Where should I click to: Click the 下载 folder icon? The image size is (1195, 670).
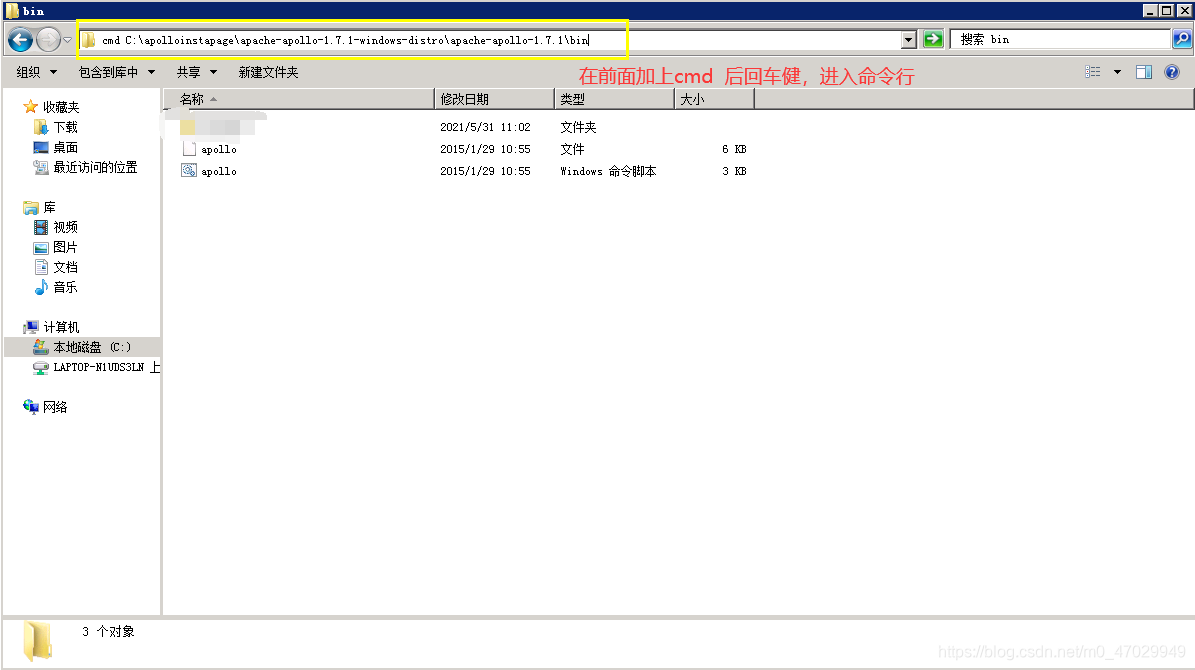pos(41,127)
